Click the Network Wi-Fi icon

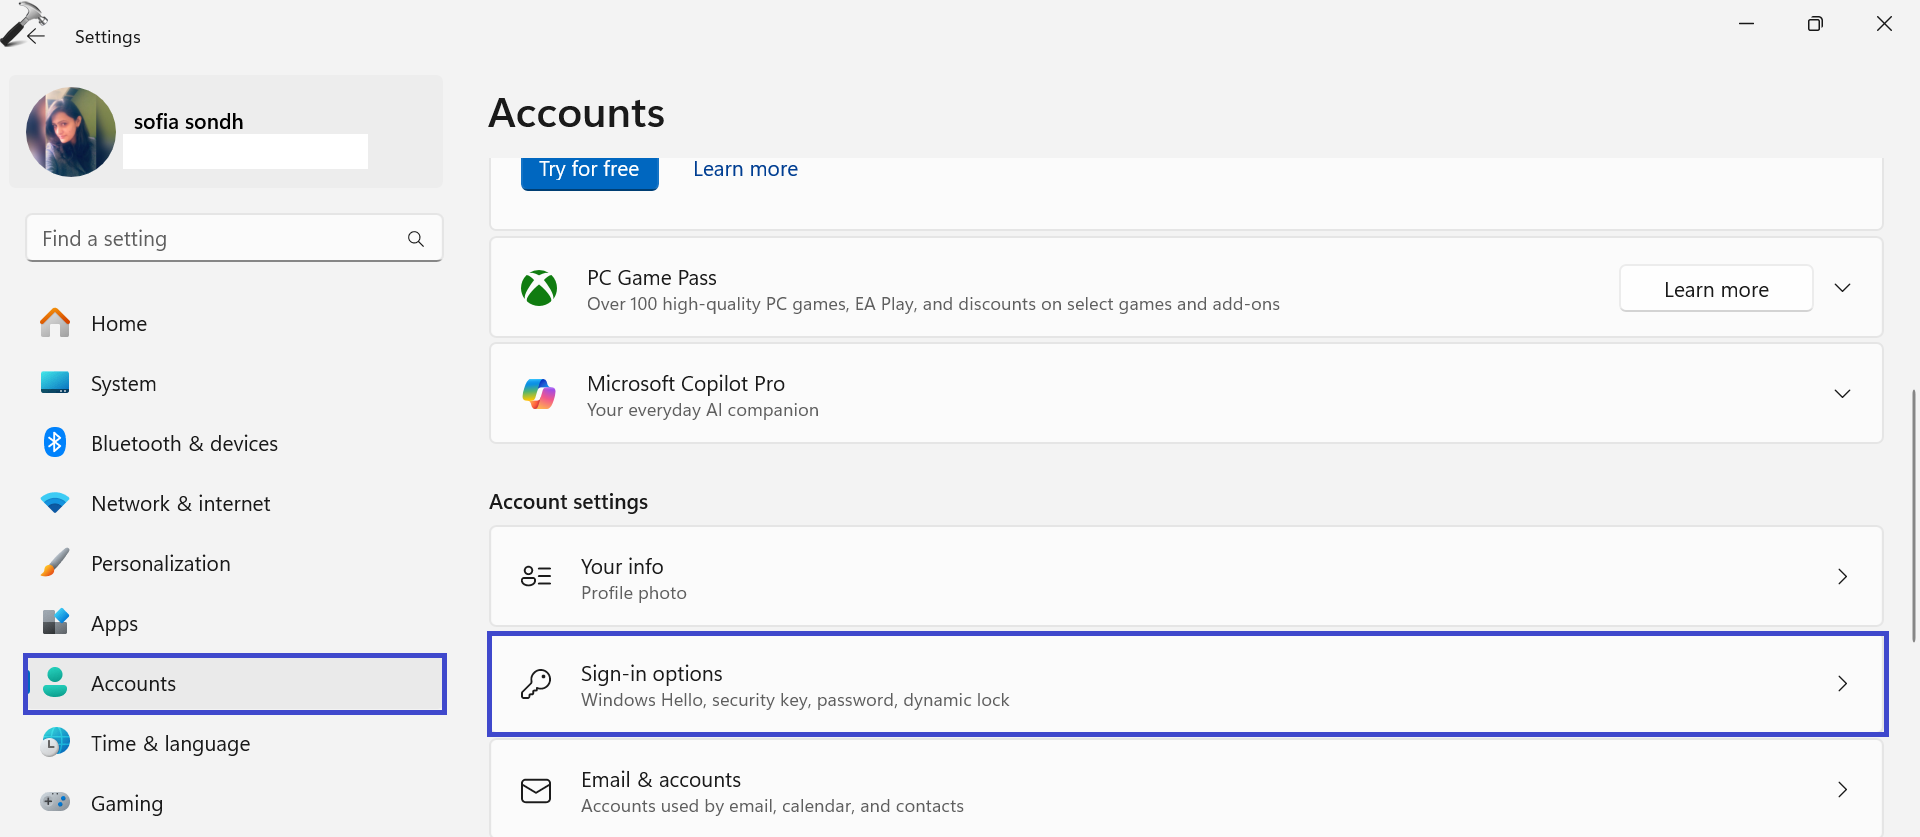click(x=55, y=503)
